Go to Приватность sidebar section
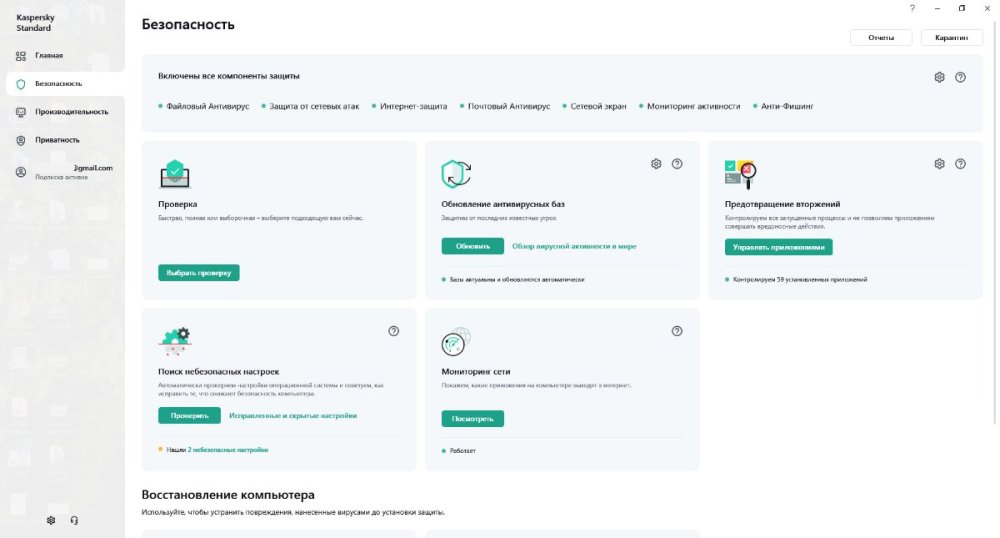This screenshot has width=1000, height=538. click(x=56, y=140)
